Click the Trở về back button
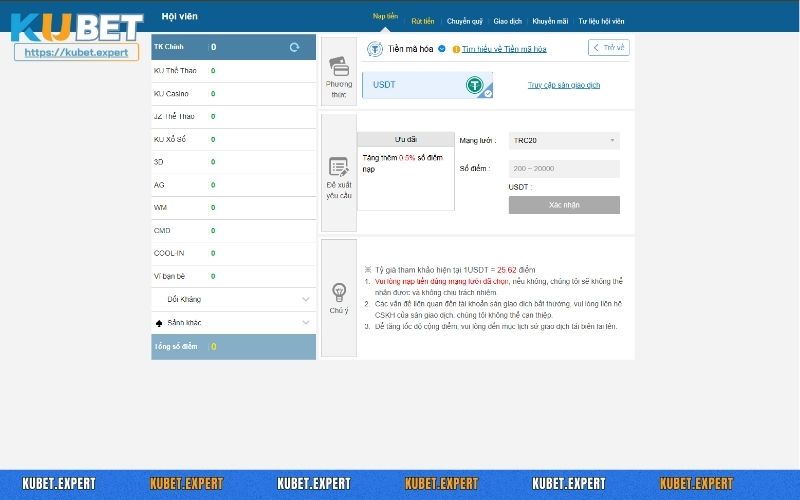The image size is (800, 500). (x=609, y=47)
